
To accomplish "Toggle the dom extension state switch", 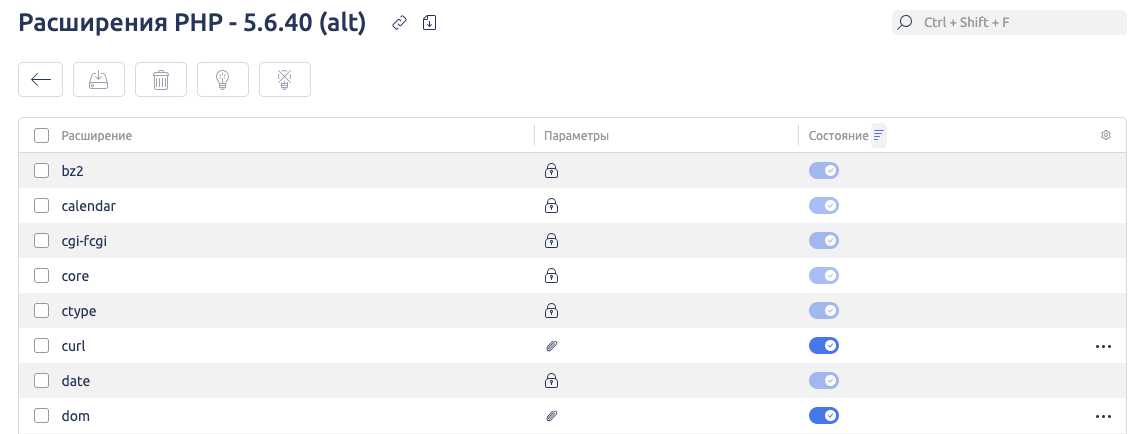I will point(824,416).
